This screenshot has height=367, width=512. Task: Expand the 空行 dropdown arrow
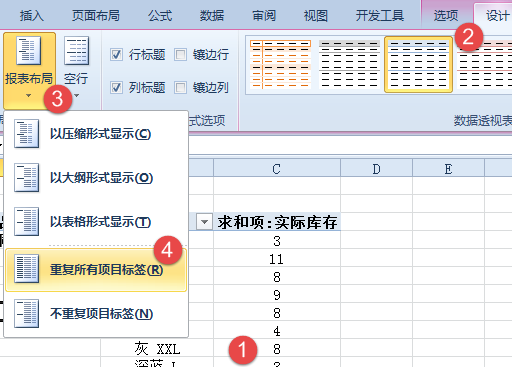[77, 96]
